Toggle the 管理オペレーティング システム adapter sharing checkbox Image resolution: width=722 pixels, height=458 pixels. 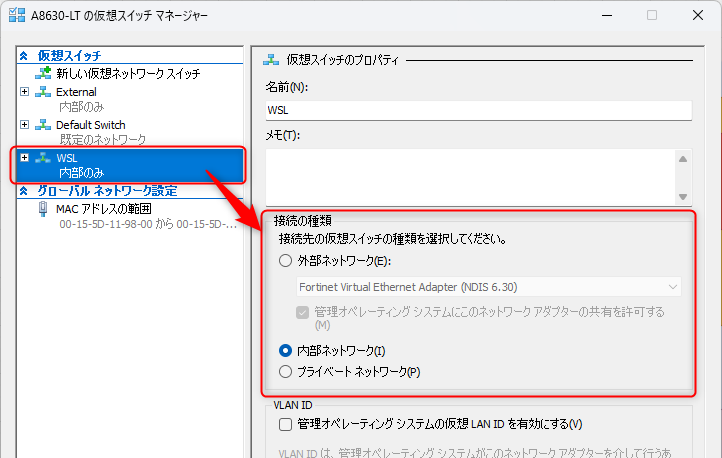[303, 313]
